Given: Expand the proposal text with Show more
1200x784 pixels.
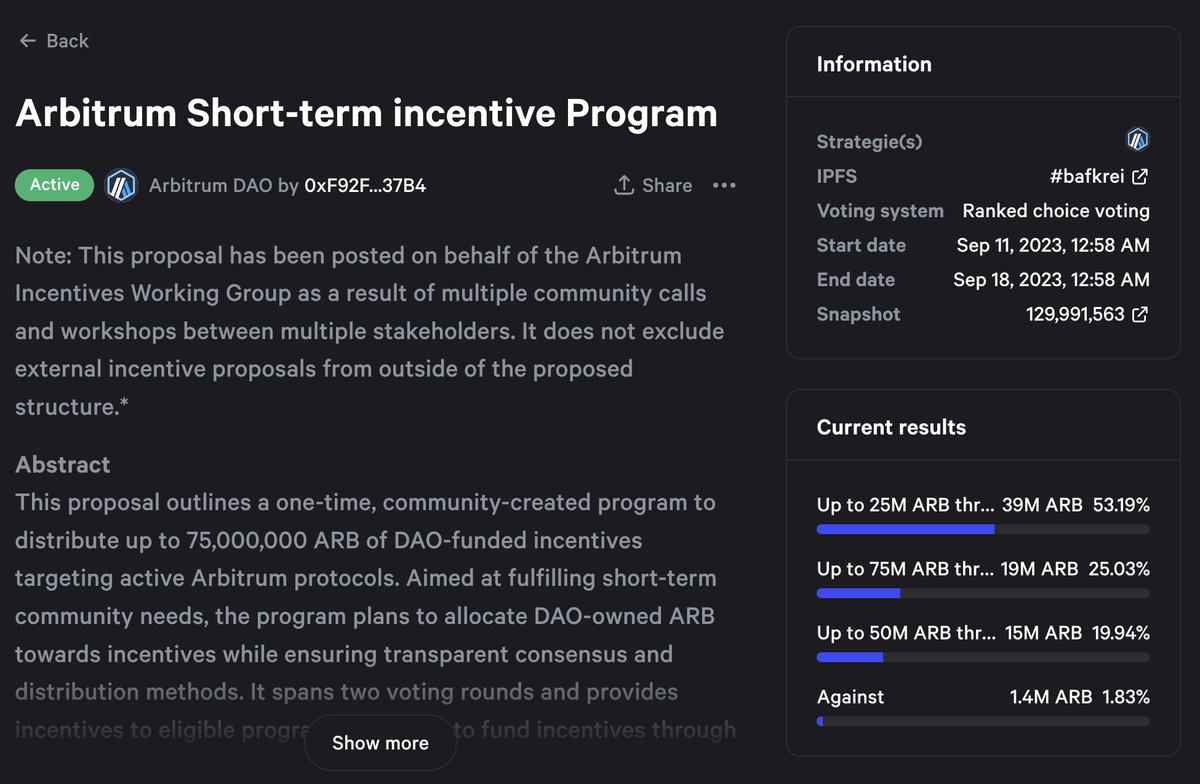Looking at the screenshot, I should pyautogui.click(x=380, y=743).
